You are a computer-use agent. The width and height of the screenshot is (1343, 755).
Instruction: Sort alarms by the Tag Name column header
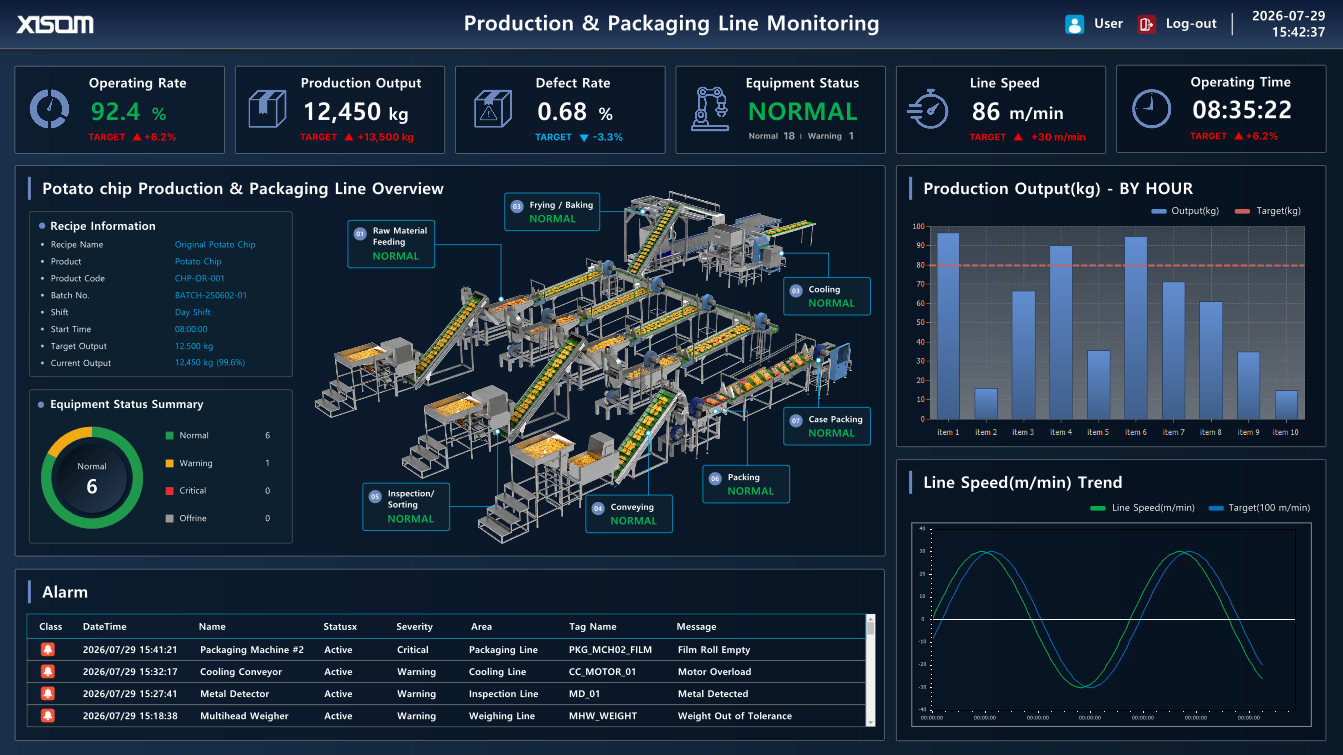[x=593, y=627]
